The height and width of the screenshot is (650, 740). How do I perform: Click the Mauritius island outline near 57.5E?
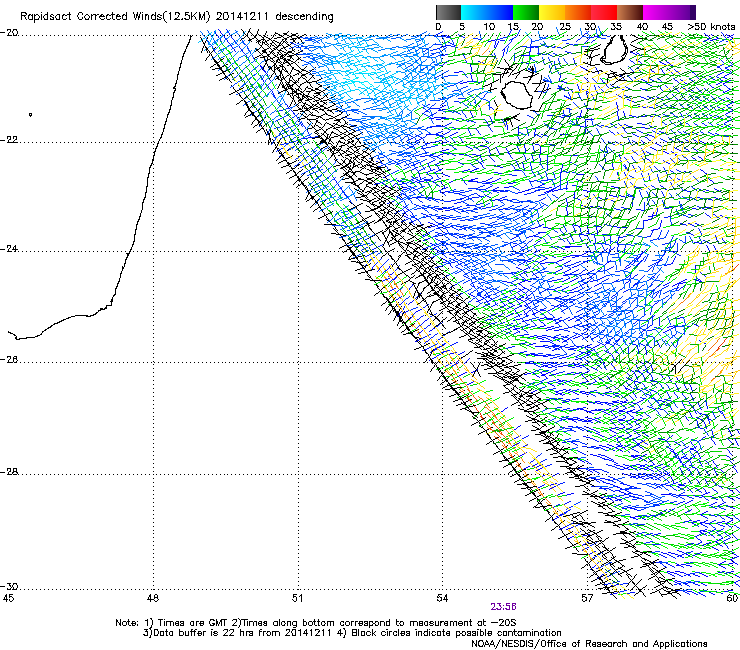[614, 50]
